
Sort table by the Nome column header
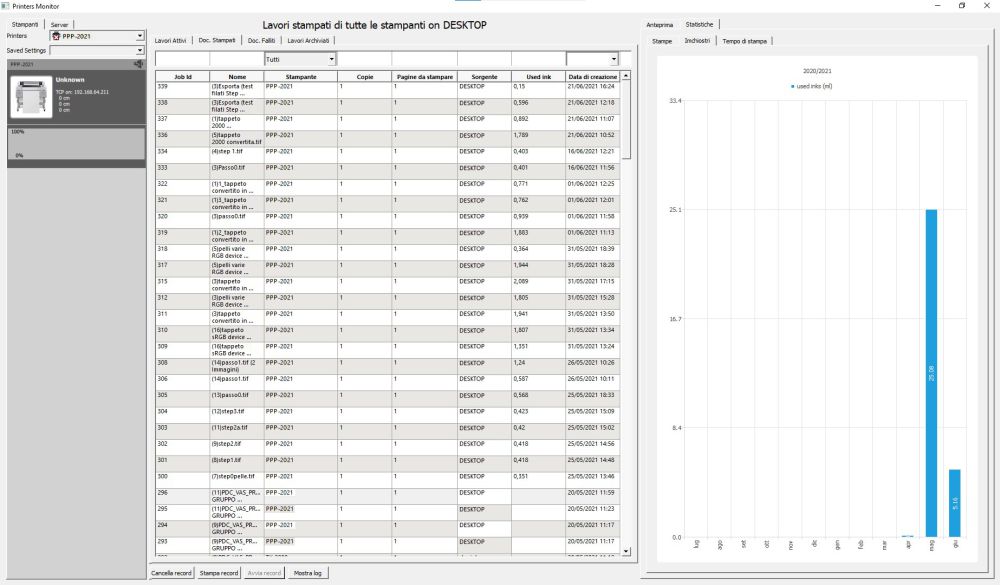[237, 77]
